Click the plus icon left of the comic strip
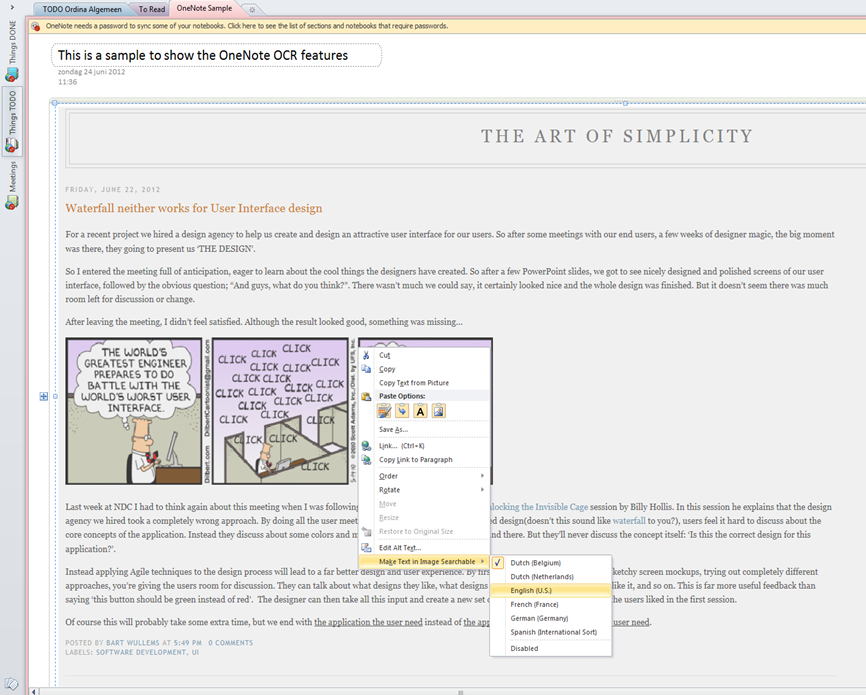 (44, 396)
